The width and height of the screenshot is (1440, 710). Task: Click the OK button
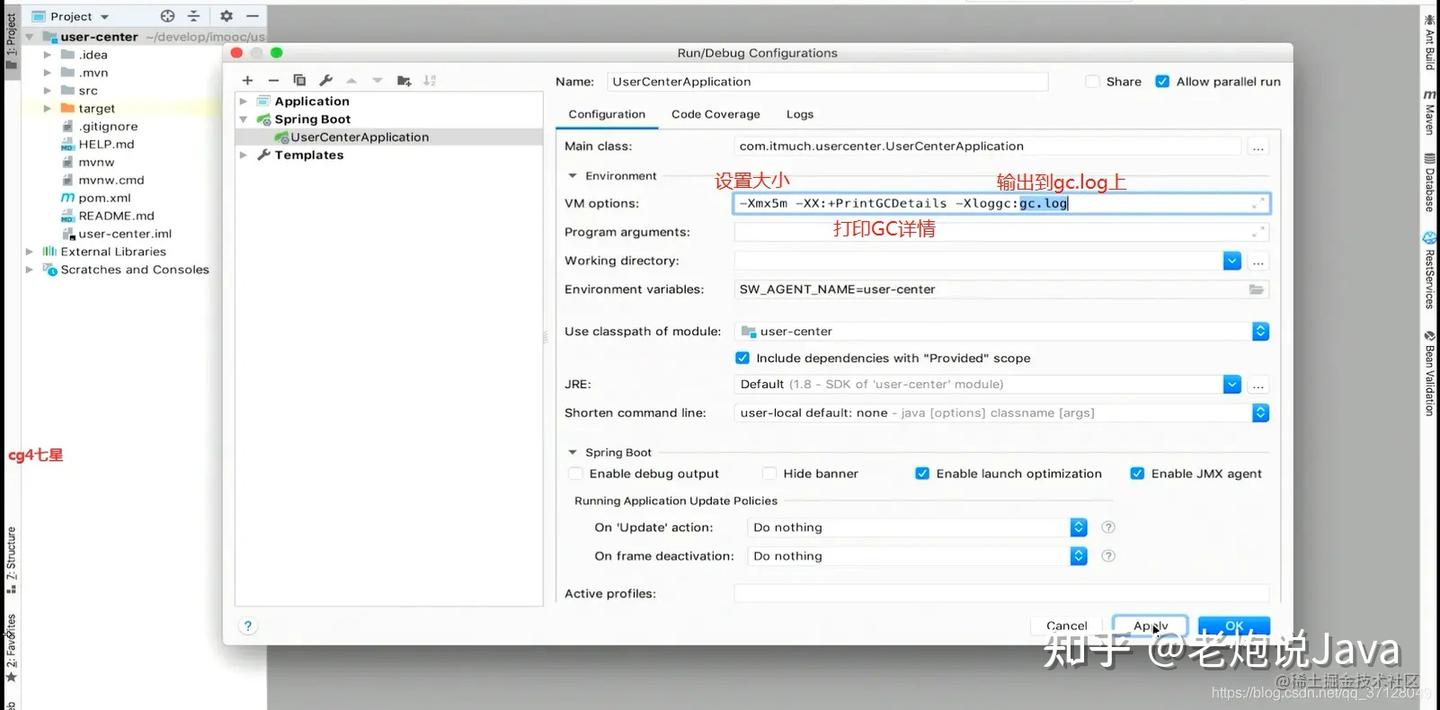tap(1234, 626)
